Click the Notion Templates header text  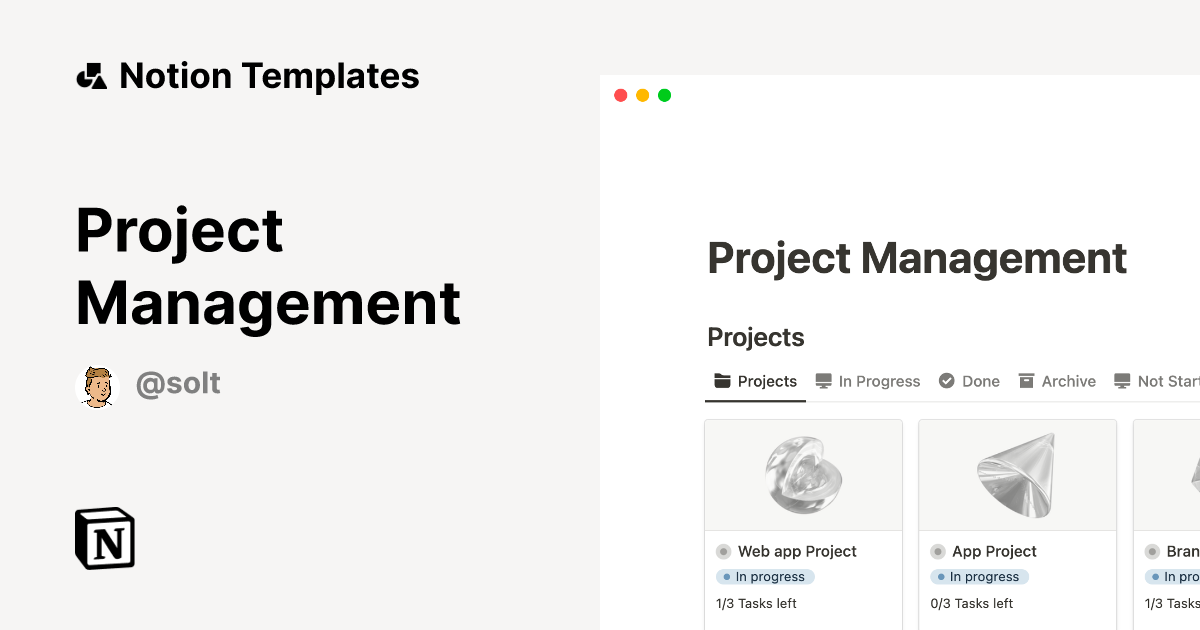[x=269, y=76]
